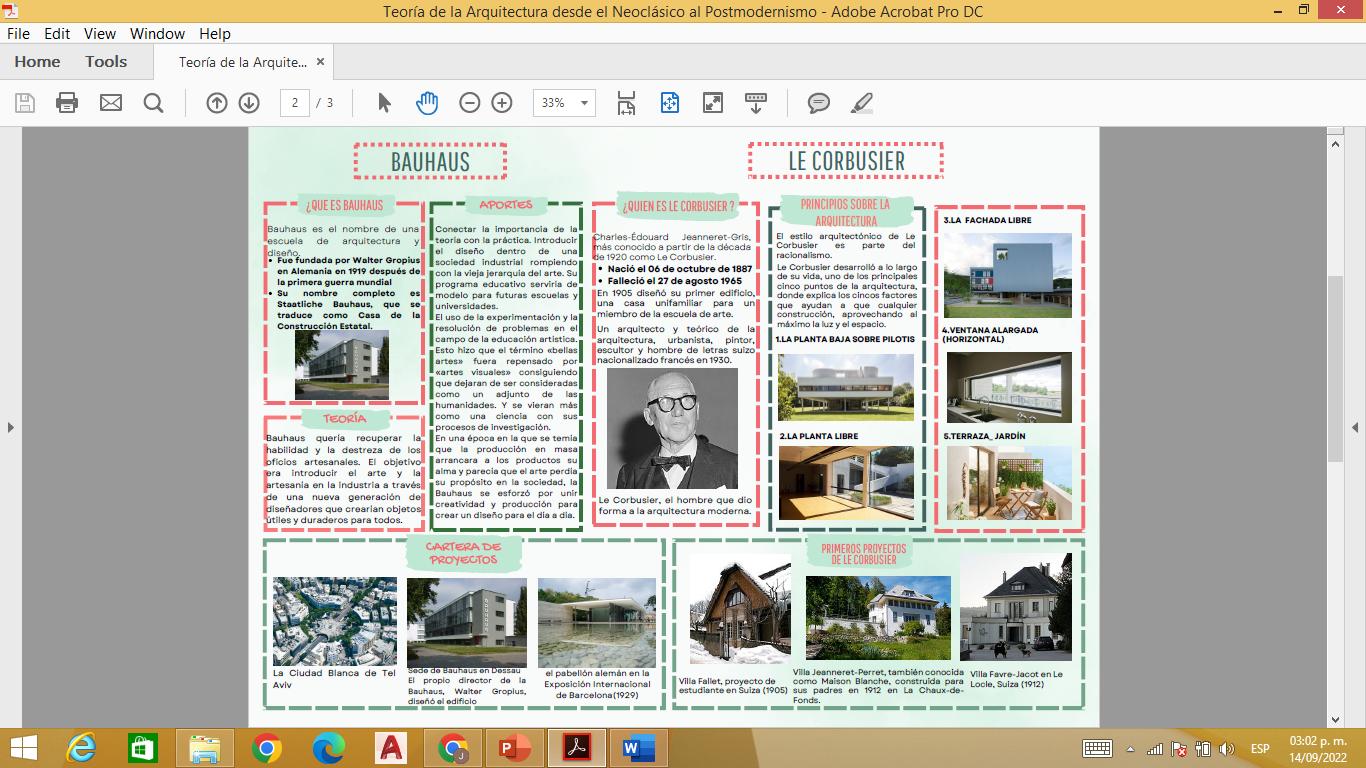Click the ESP input language indicator
The image size is (1366, 768).
(x=1260, y=748)
